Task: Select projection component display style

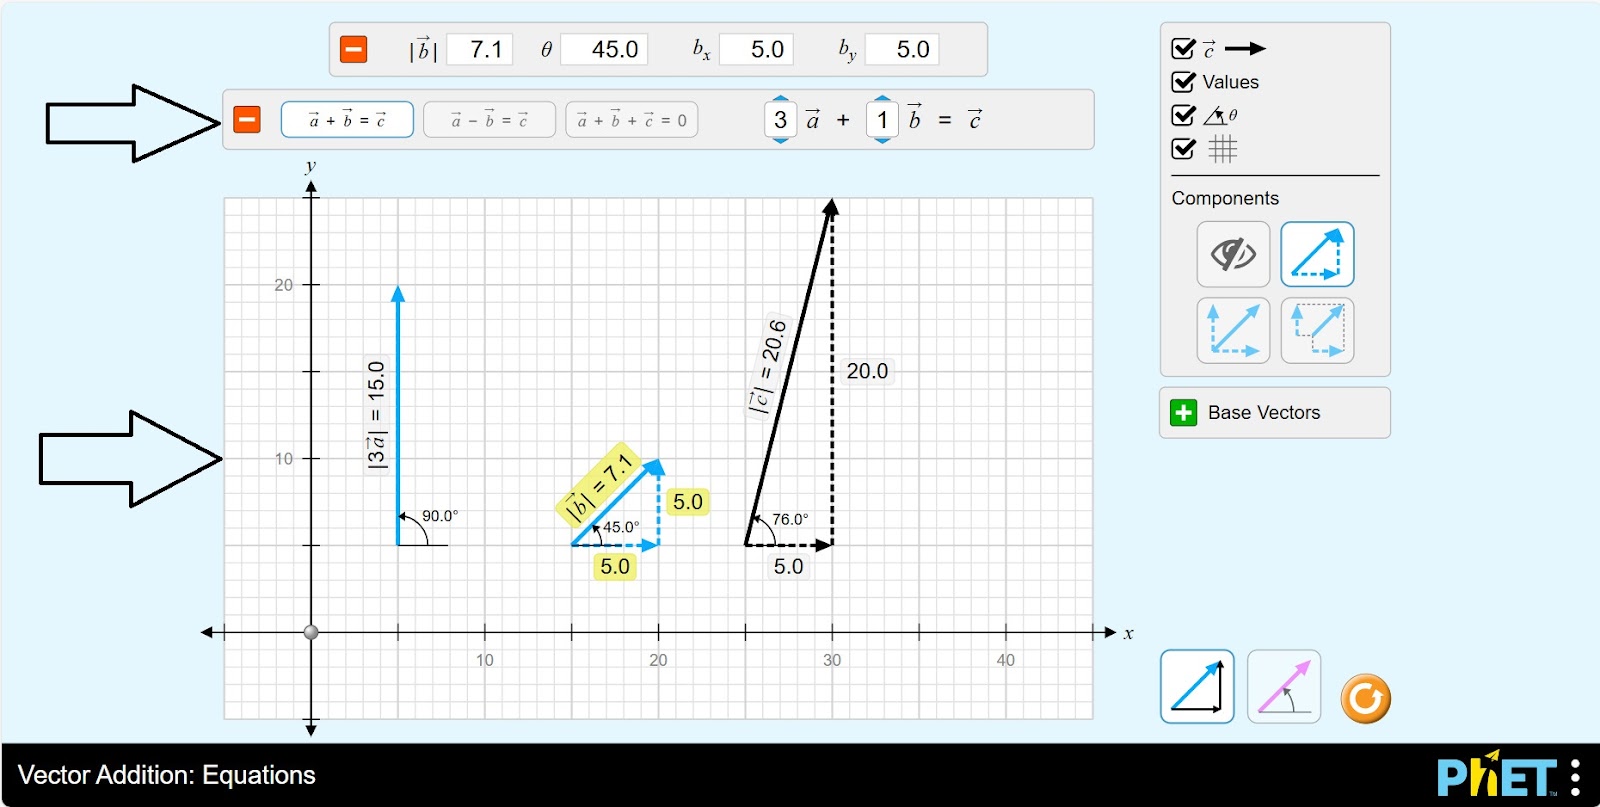Action: click(x=1317, y=330)
